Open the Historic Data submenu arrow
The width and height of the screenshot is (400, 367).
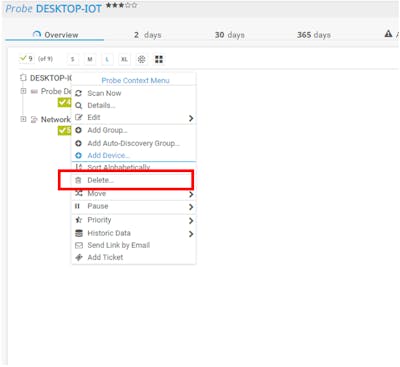[191, 234]
